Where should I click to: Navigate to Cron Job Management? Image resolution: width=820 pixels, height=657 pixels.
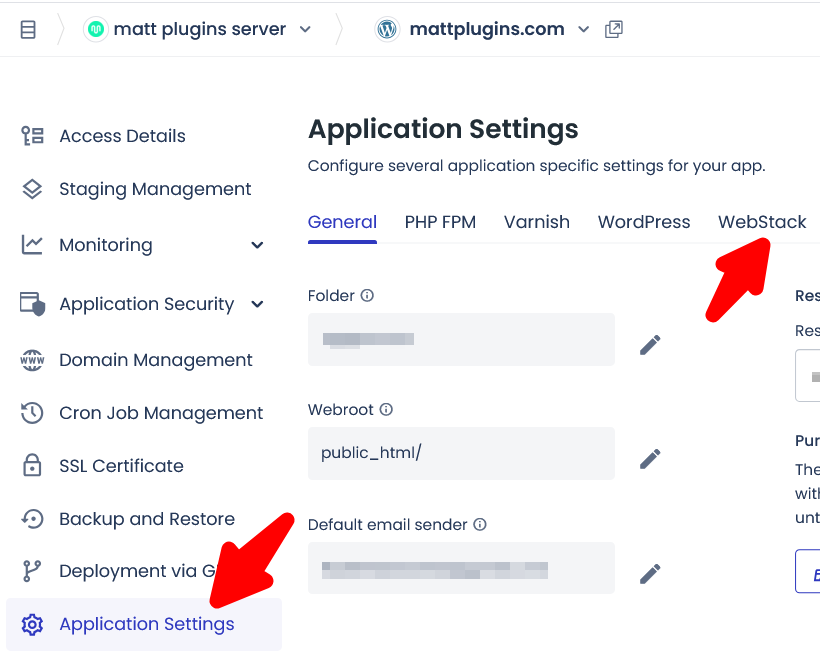tap(161, 413)
